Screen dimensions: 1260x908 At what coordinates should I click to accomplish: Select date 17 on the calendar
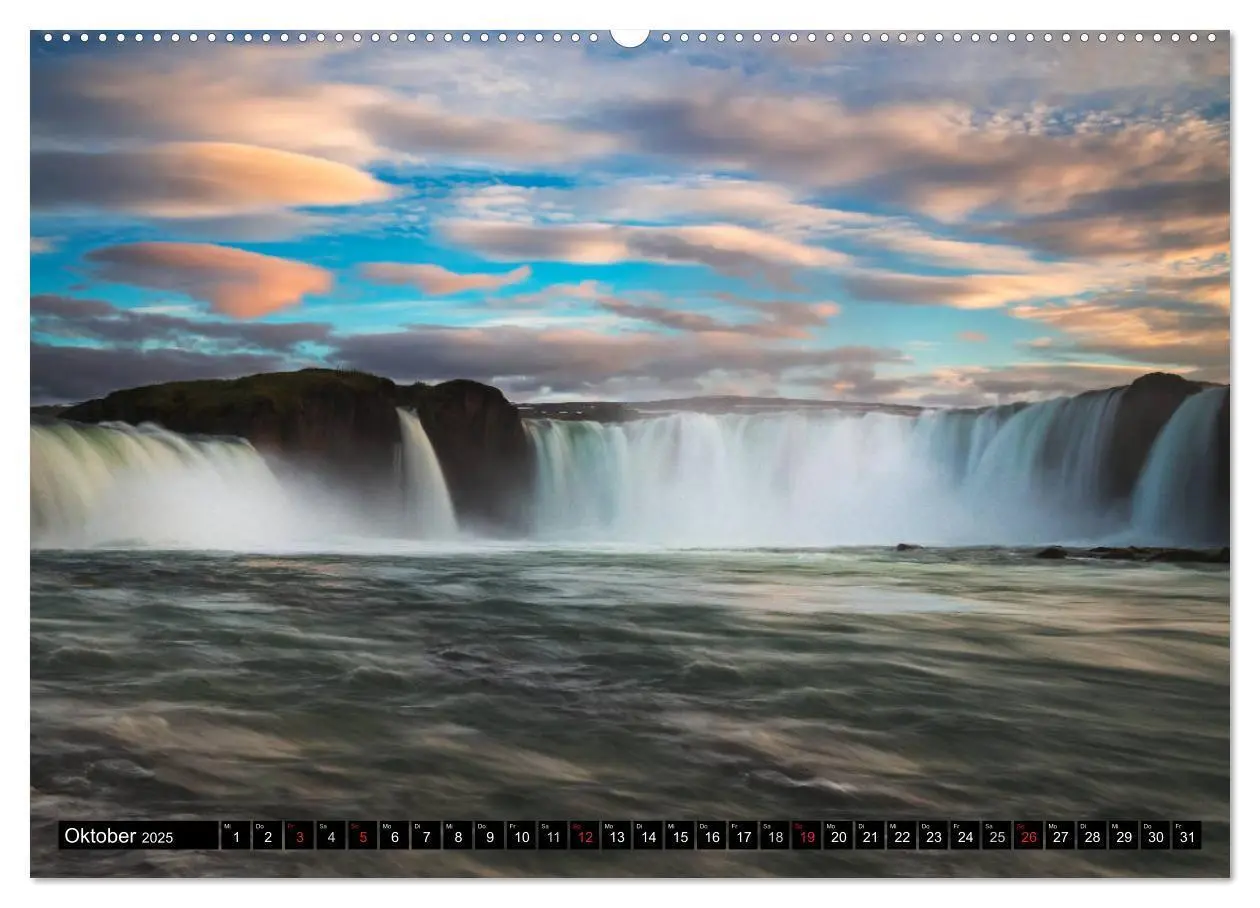point(742,836)
